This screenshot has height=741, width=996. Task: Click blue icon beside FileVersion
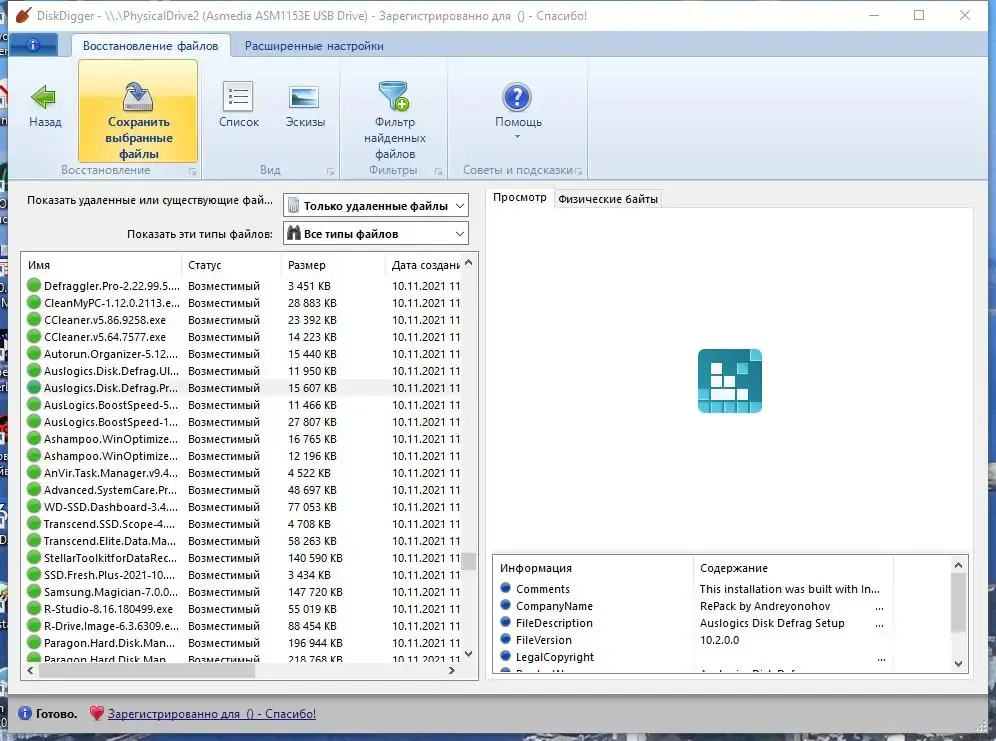[x=506, y=639]
